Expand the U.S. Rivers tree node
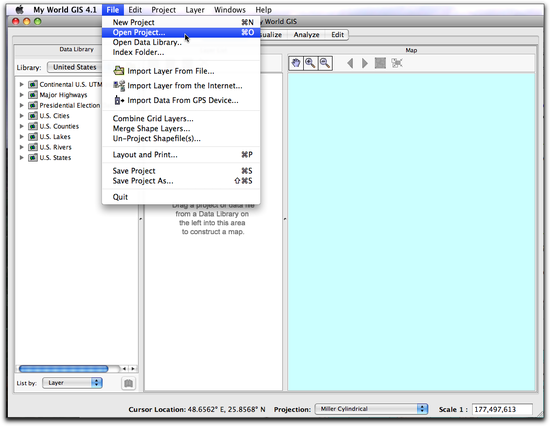Screen dimensions: 550x426 (21, 147)
